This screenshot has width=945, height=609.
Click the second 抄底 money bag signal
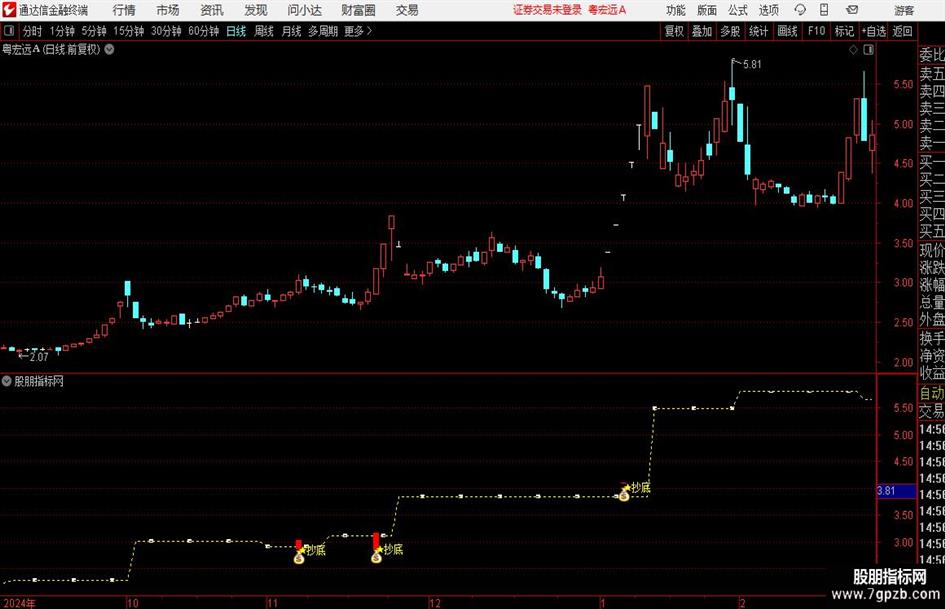[377, 557]
